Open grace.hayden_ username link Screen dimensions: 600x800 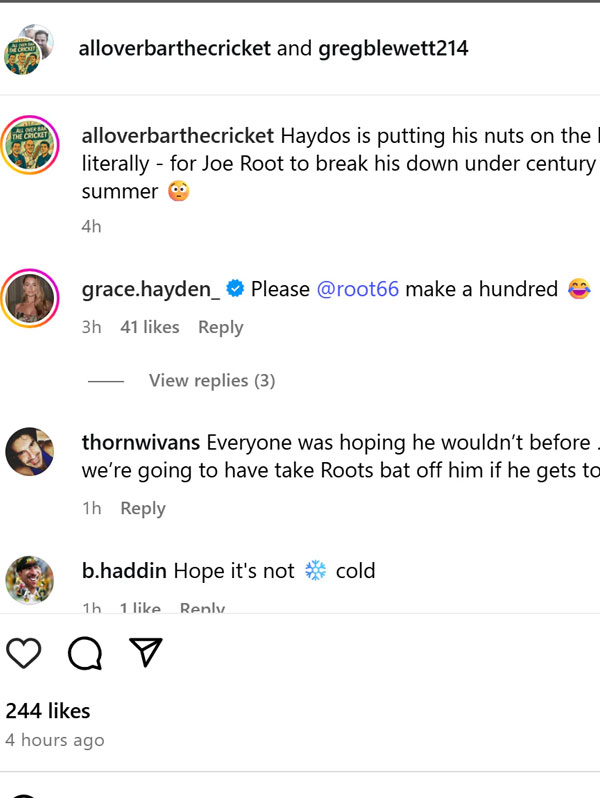coord(151,289)
